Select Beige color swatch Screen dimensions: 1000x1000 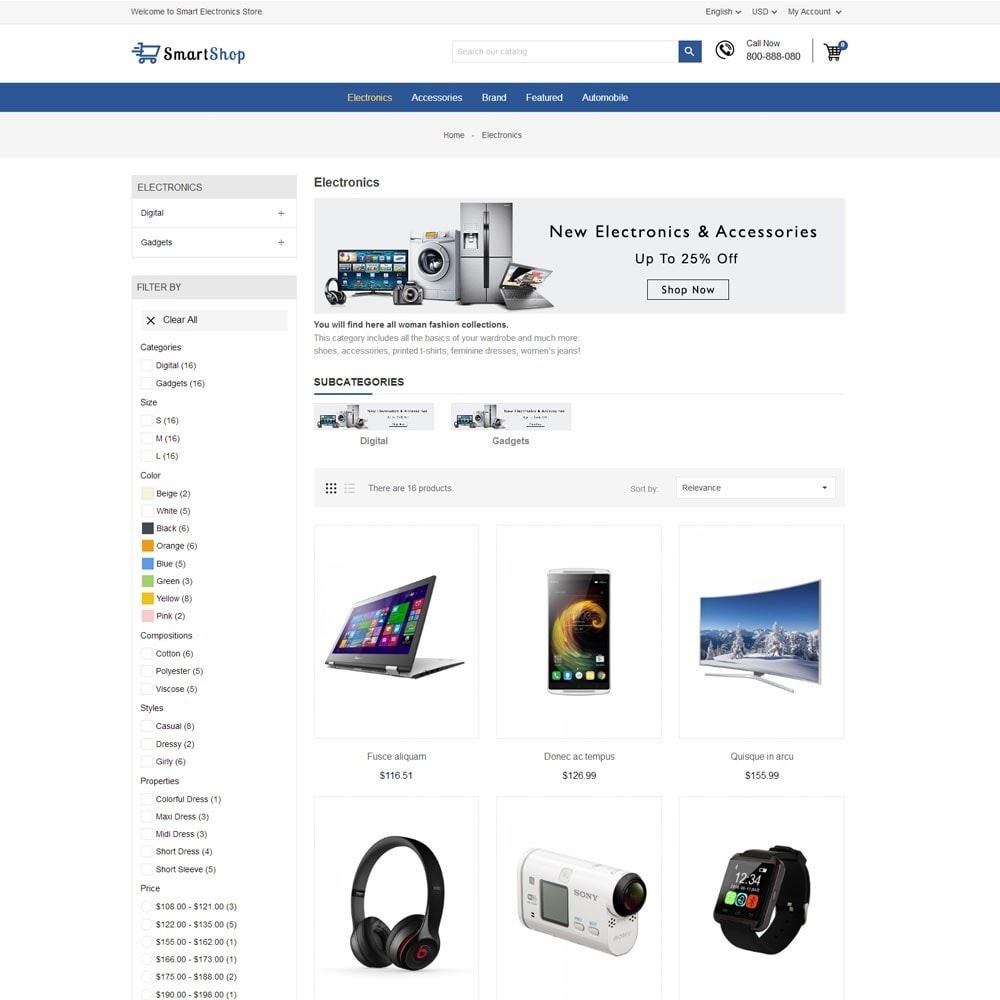tap(147, 494)
